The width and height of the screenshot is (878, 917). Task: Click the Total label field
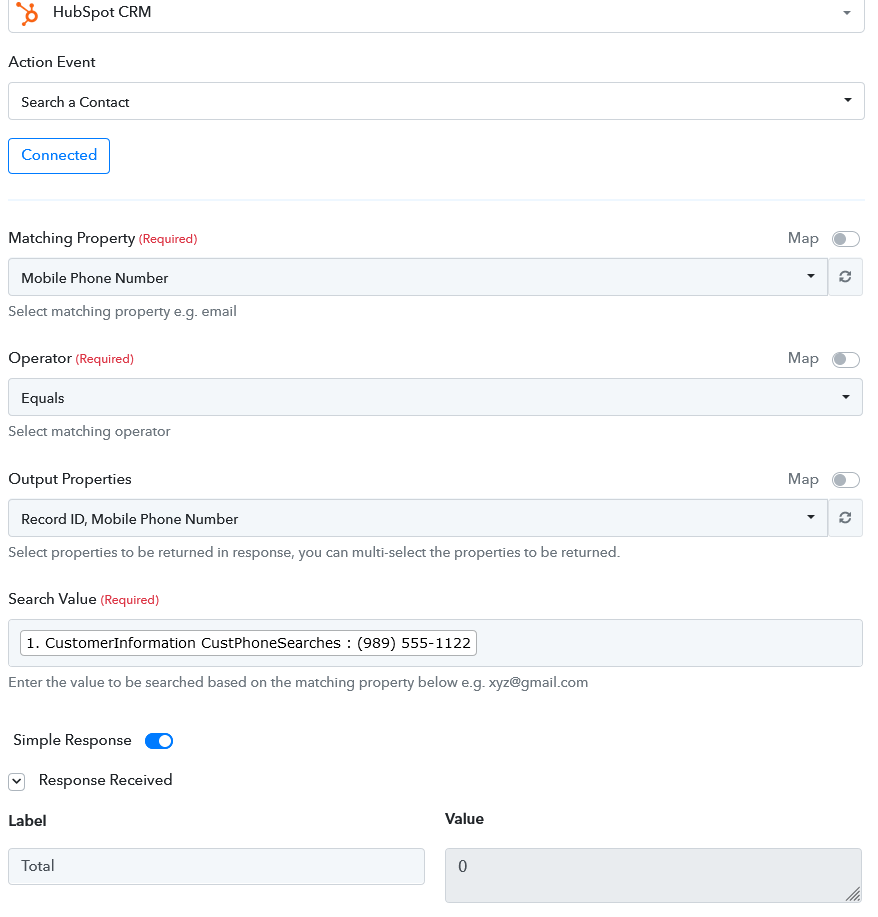216,866
